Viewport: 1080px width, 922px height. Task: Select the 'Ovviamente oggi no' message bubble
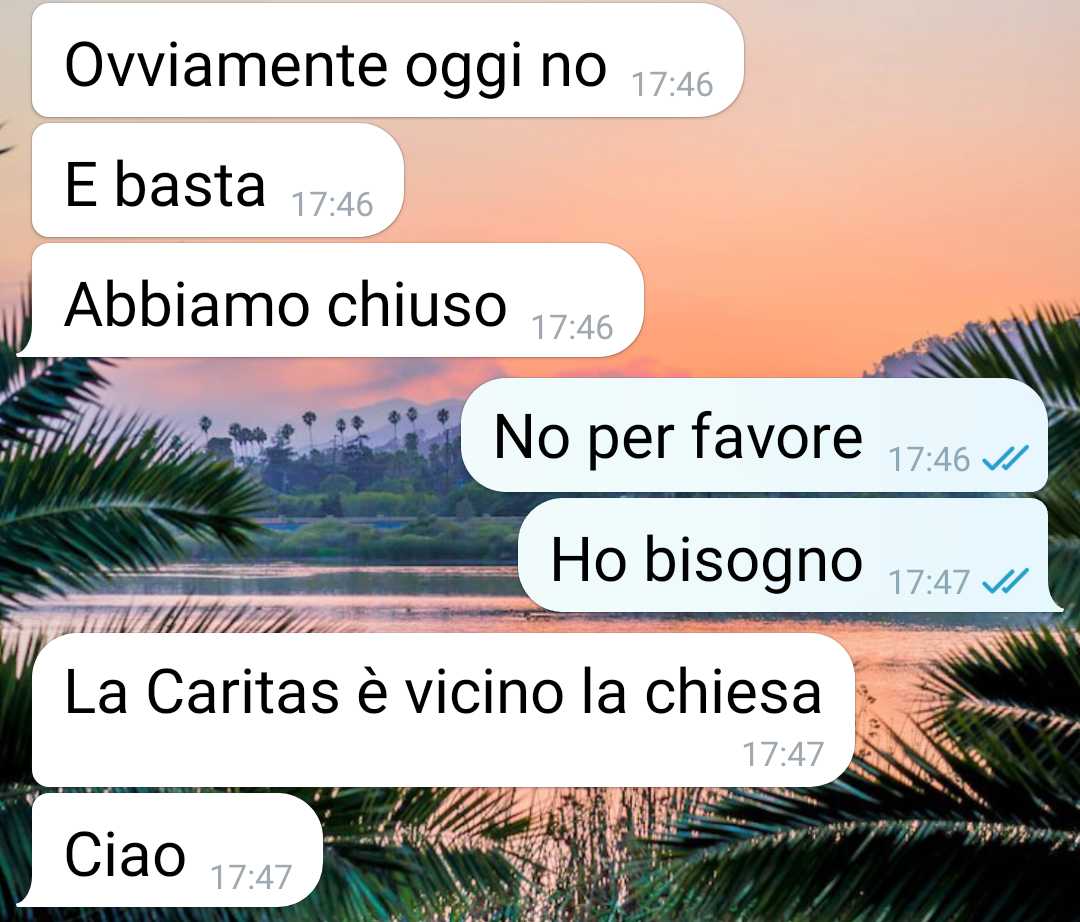[388, 61]
